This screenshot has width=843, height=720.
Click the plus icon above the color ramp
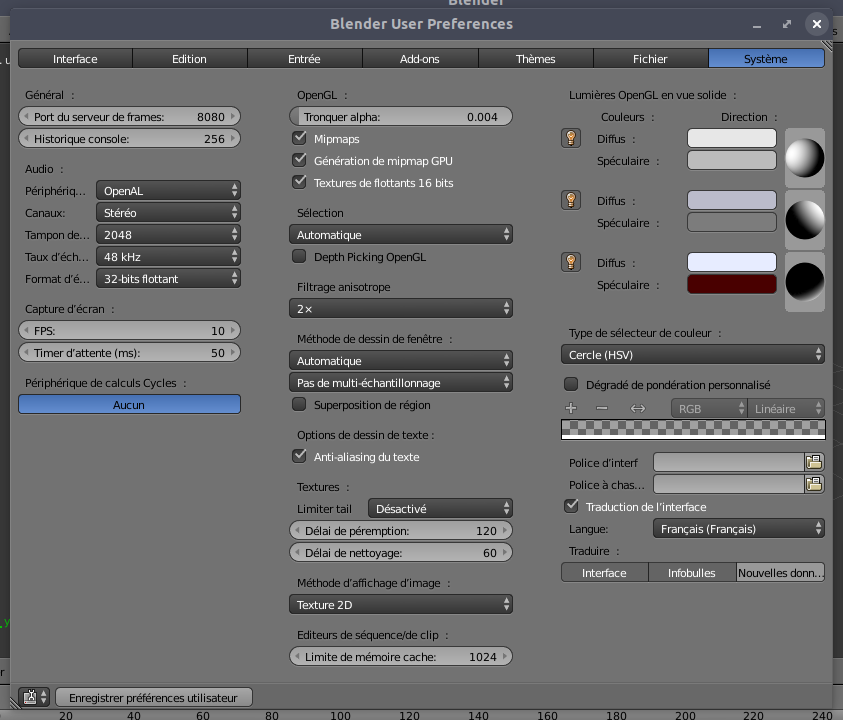[x=571, y=408]
